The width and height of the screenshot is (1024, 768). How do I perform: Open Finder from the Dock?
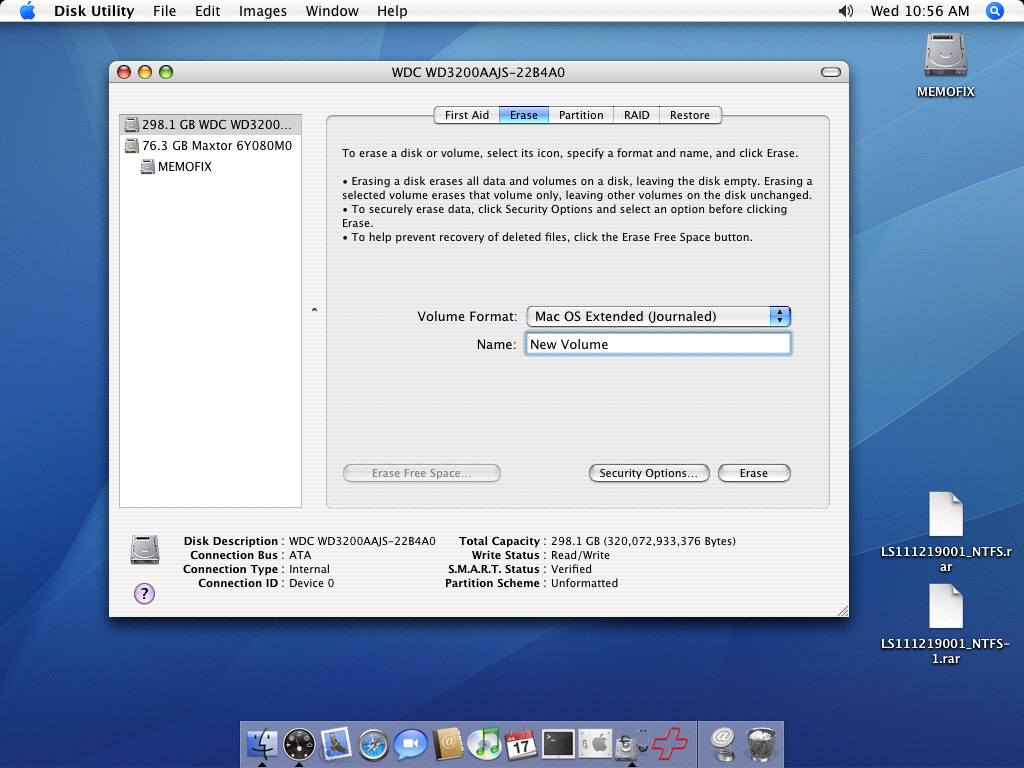263,744
